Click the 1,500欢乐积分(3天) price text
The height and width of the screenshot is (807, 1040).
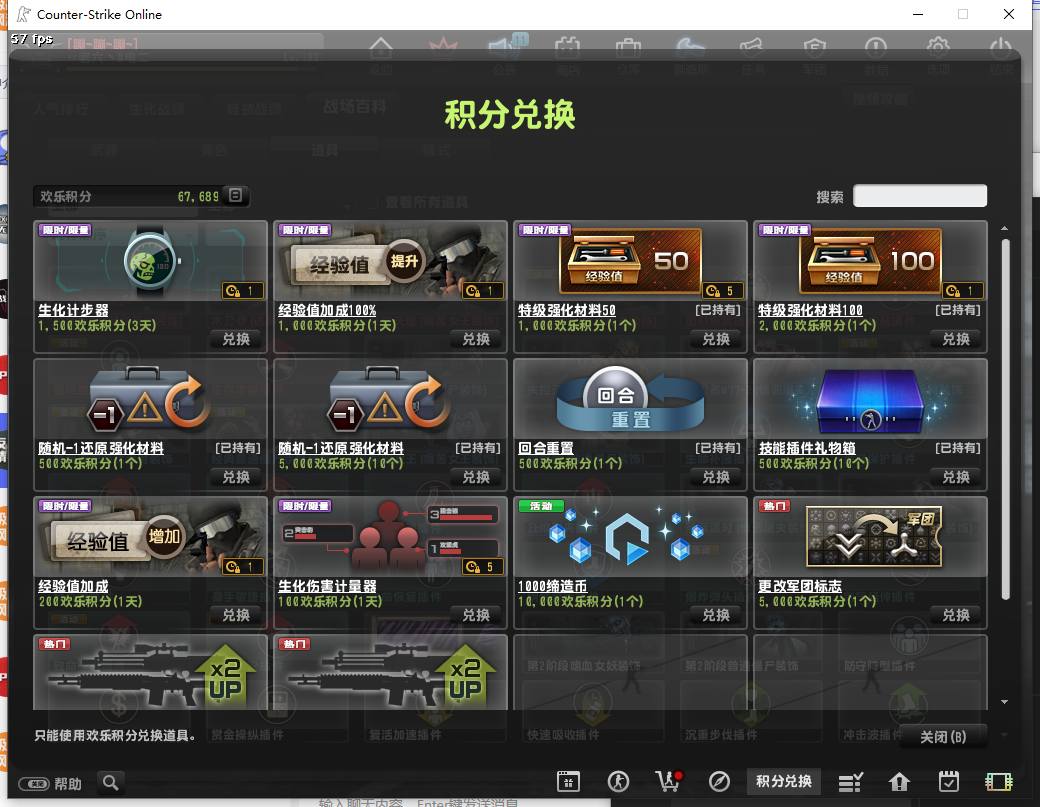tap(97, 326)
